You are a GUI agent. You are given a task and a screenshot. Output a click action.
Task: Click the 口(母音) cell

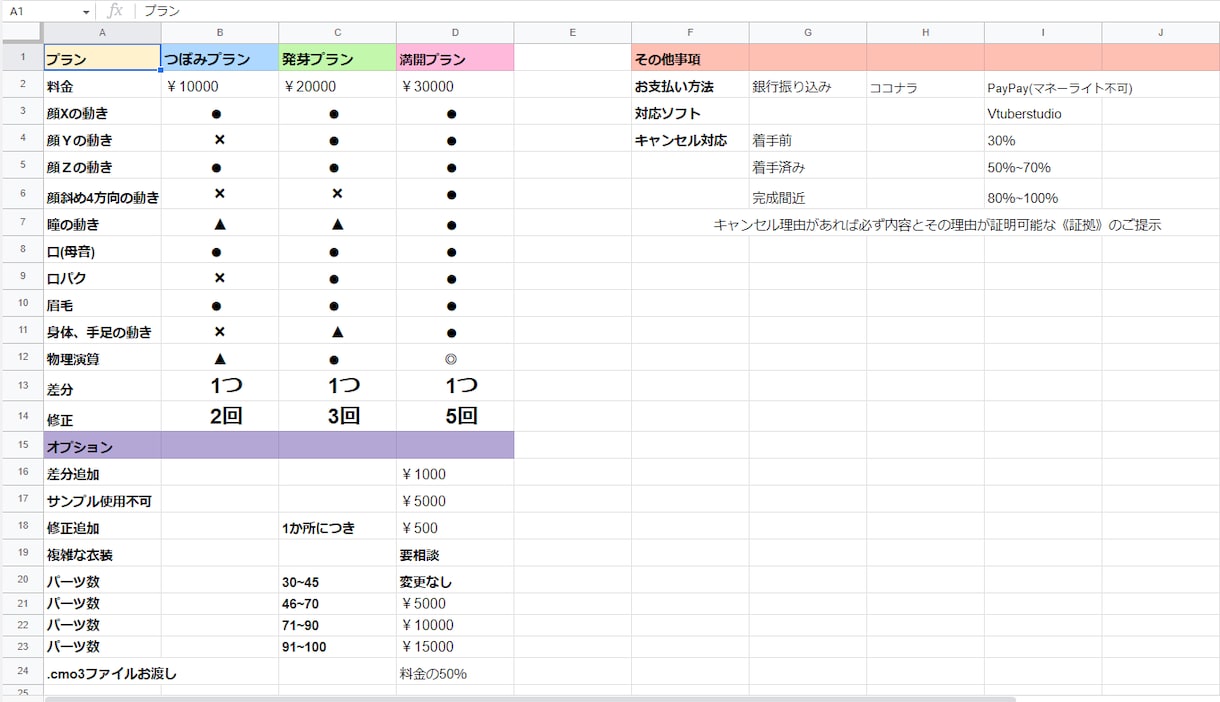pyautogui.click(x=103, y=251)
